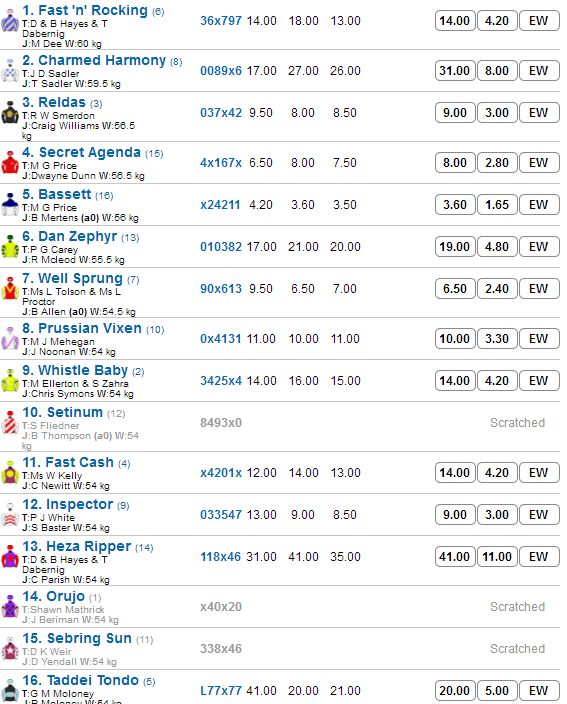Click Fast Cash silks icon
Viewport: 567px width, 704px height.
(10, 473)
